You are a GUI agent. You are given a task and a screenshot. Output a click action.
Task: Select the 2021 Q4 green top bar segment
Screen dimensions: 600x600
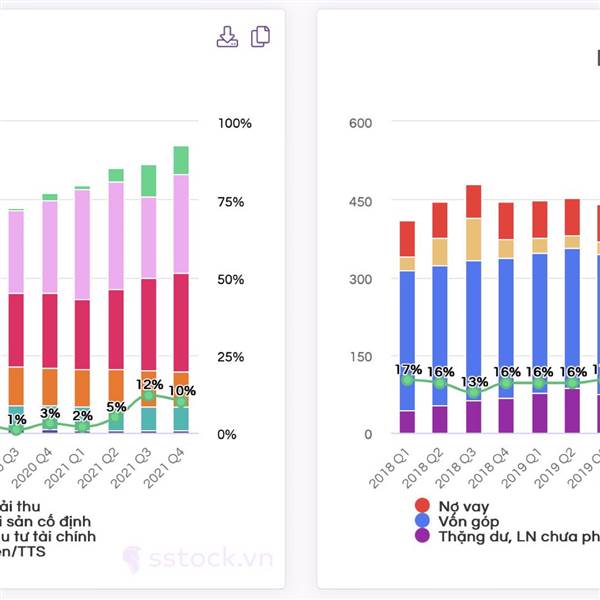[x=181, y=160]
